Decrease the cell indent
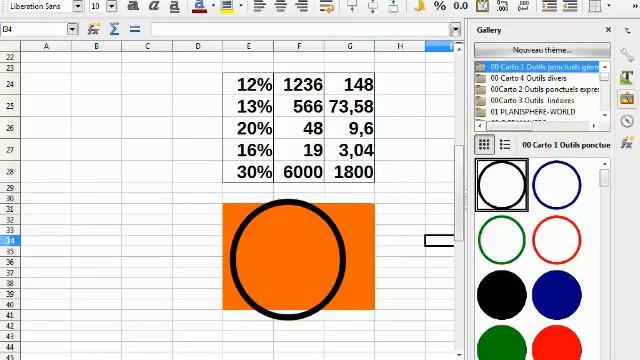Screen dimensions: 640x360 click(570, 6)
